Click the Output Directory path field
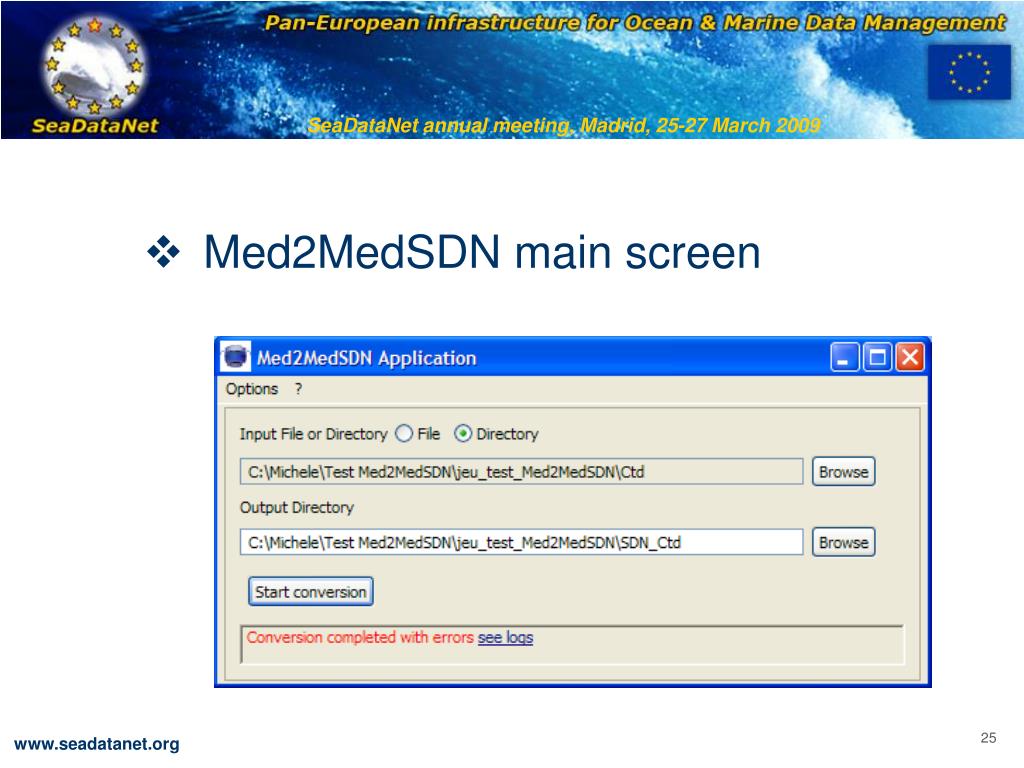1024x768 pixels. pyautogui.click(x=521, y=542)
